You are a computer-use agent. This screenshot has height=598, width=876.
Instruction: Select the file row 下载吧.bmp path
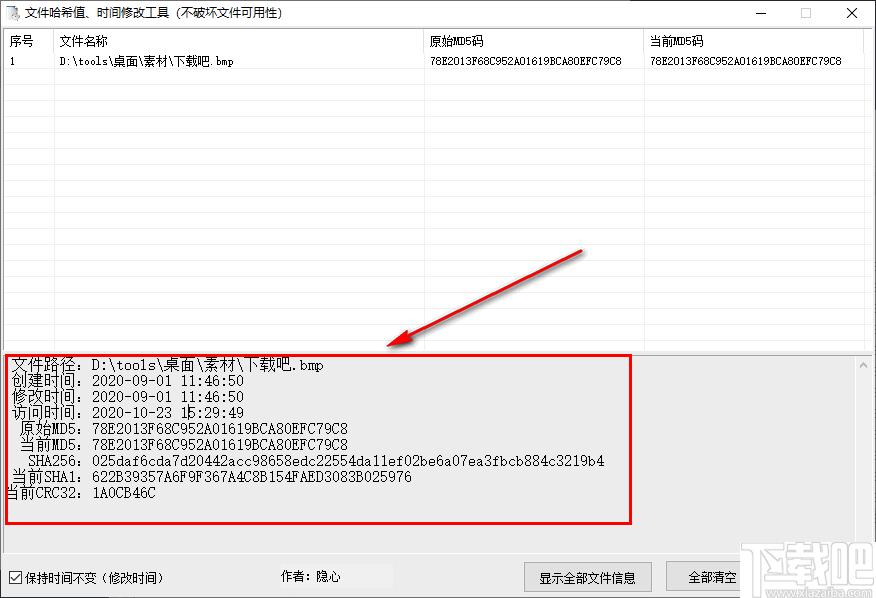146,61
